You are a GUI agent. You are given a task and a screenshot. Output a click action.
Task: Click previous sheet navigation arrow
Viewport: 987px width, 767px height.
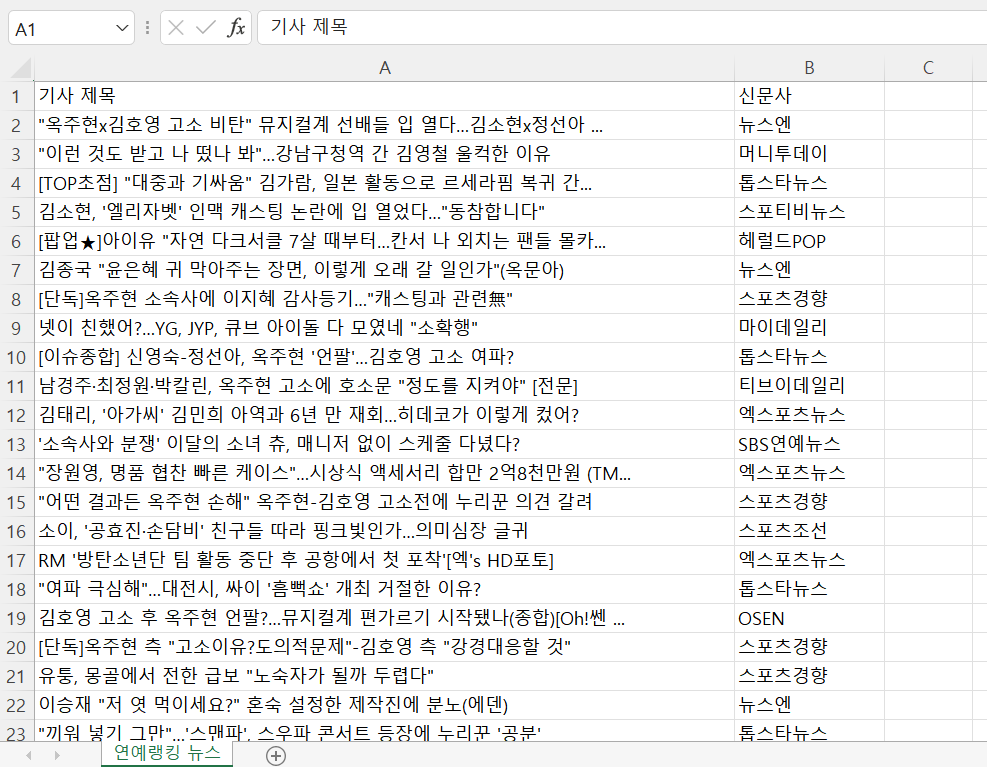[28, 755]
